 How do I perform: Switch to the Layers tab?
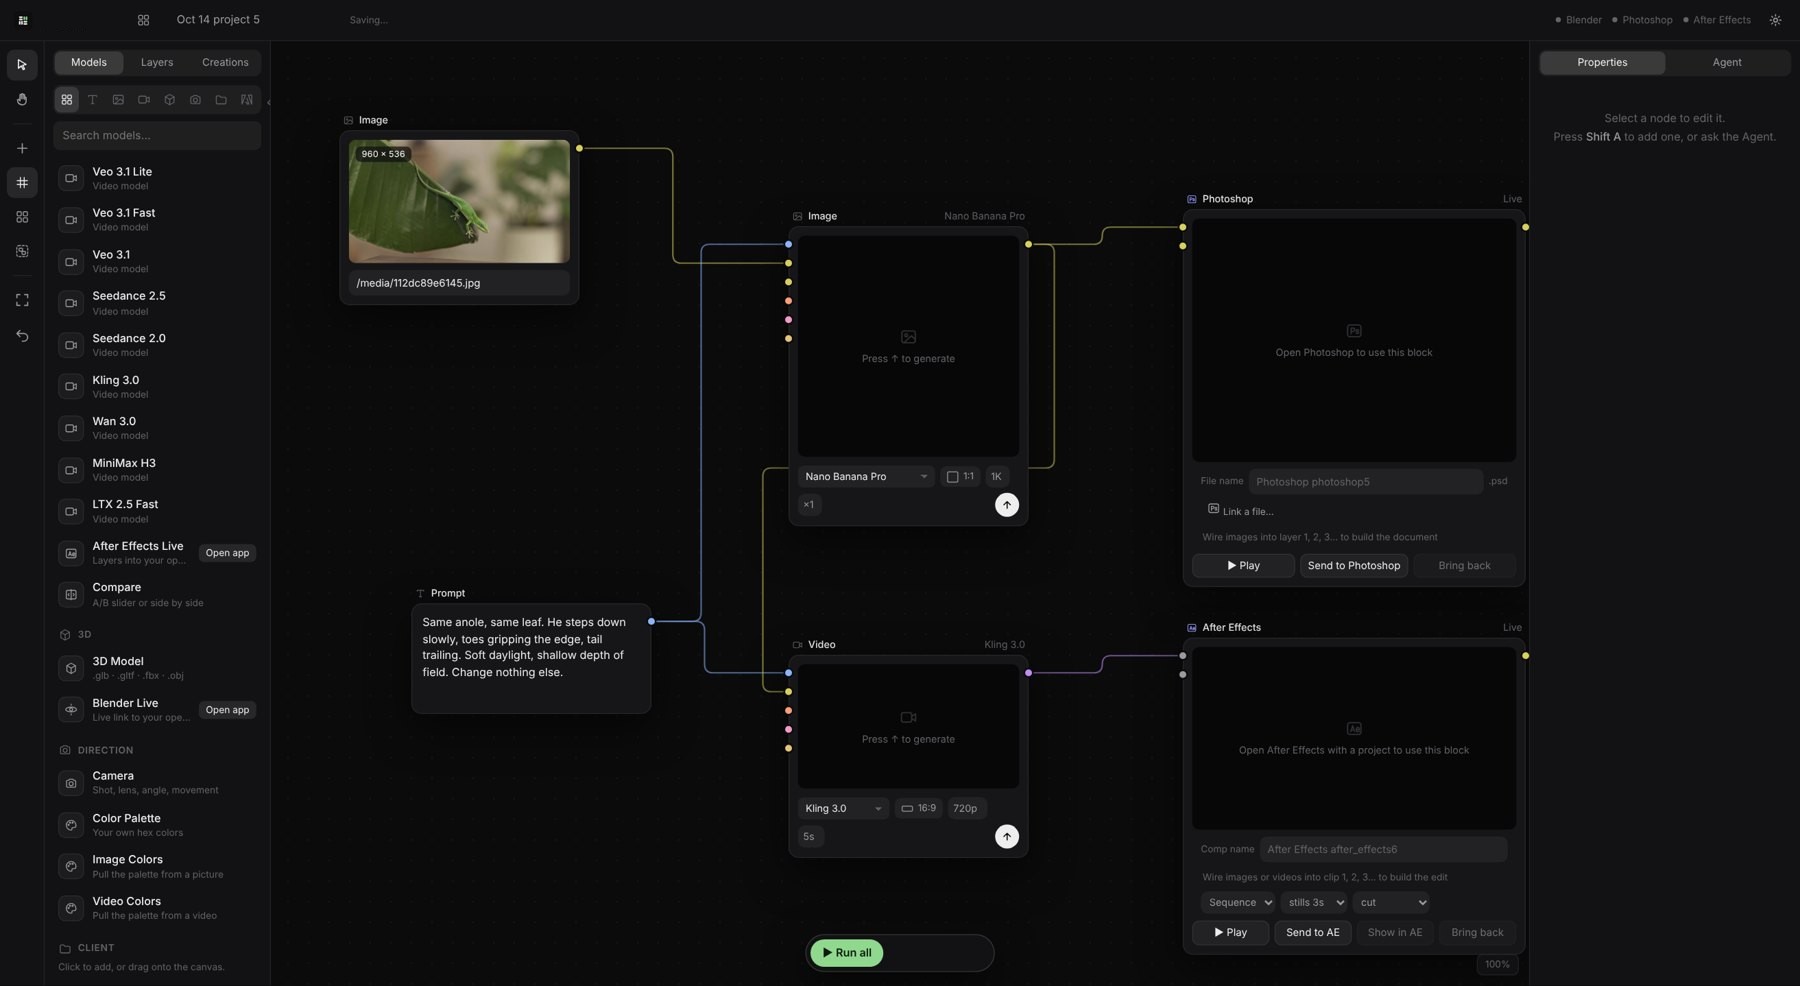click(x=157, y=63)
